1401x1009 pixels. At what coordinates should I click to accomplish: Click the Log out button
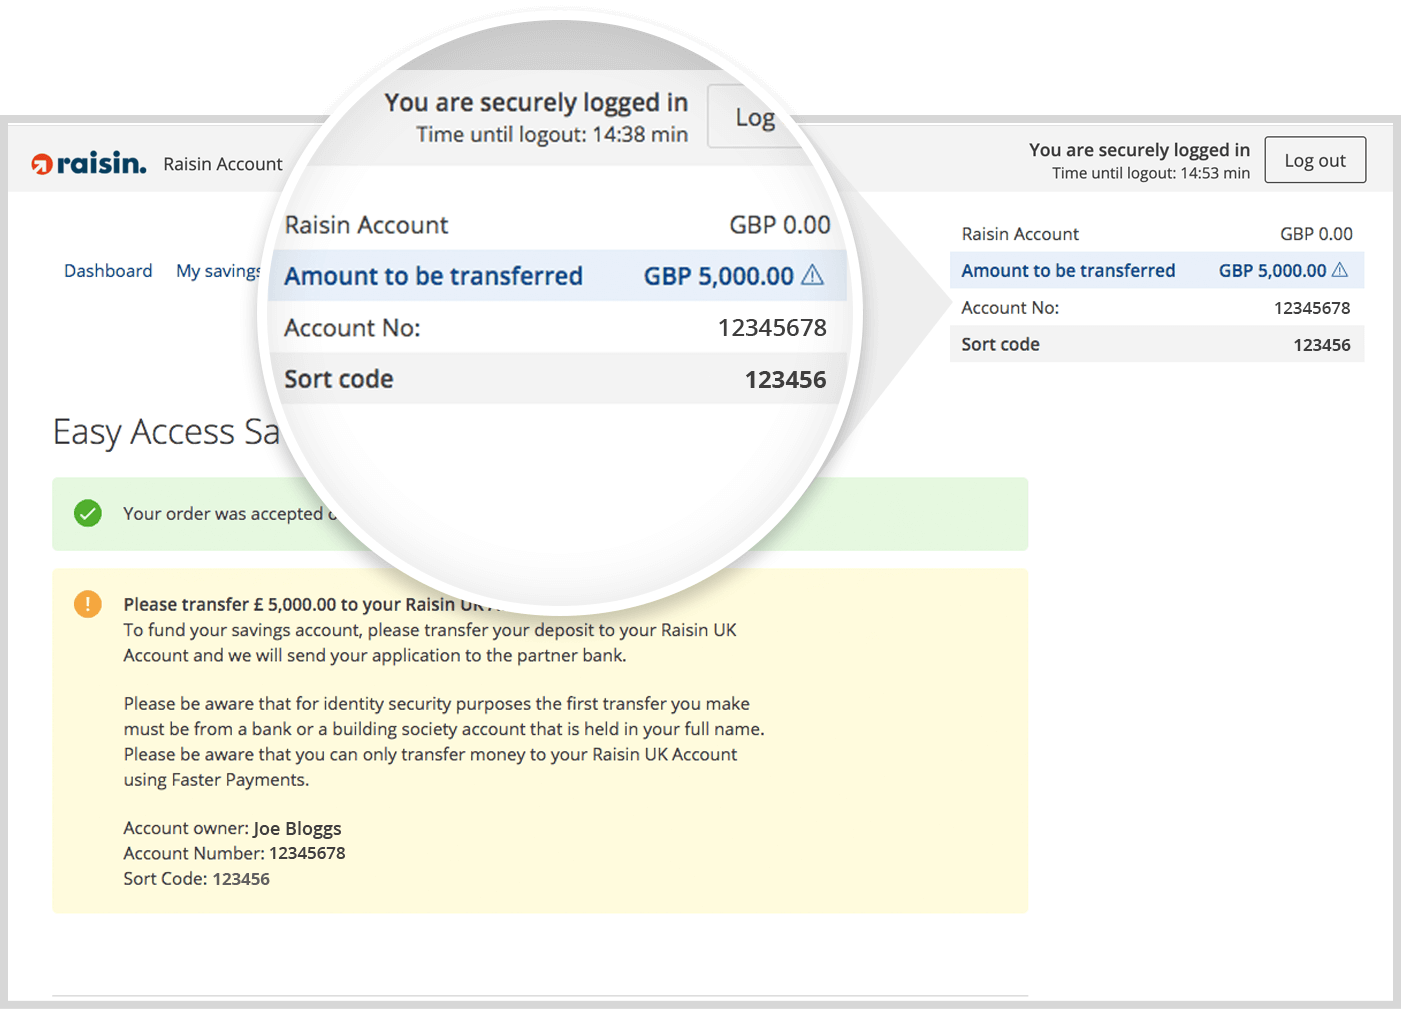coord(1315,160)
